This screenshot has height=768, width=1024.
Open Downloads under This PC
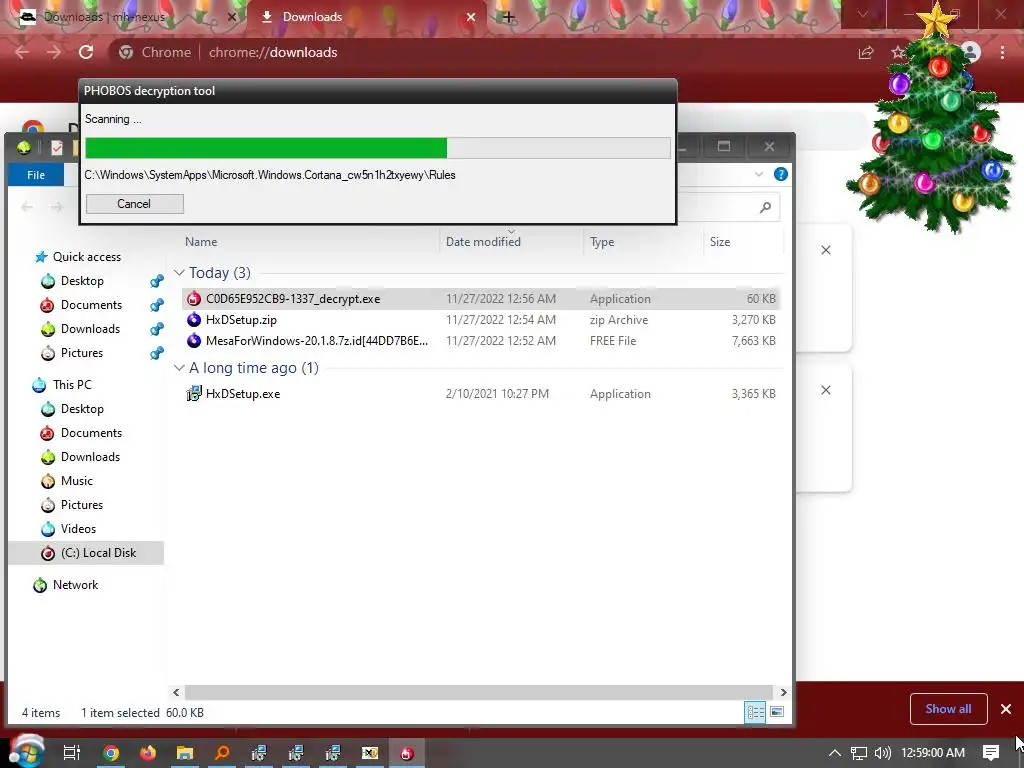click(90, 456)
